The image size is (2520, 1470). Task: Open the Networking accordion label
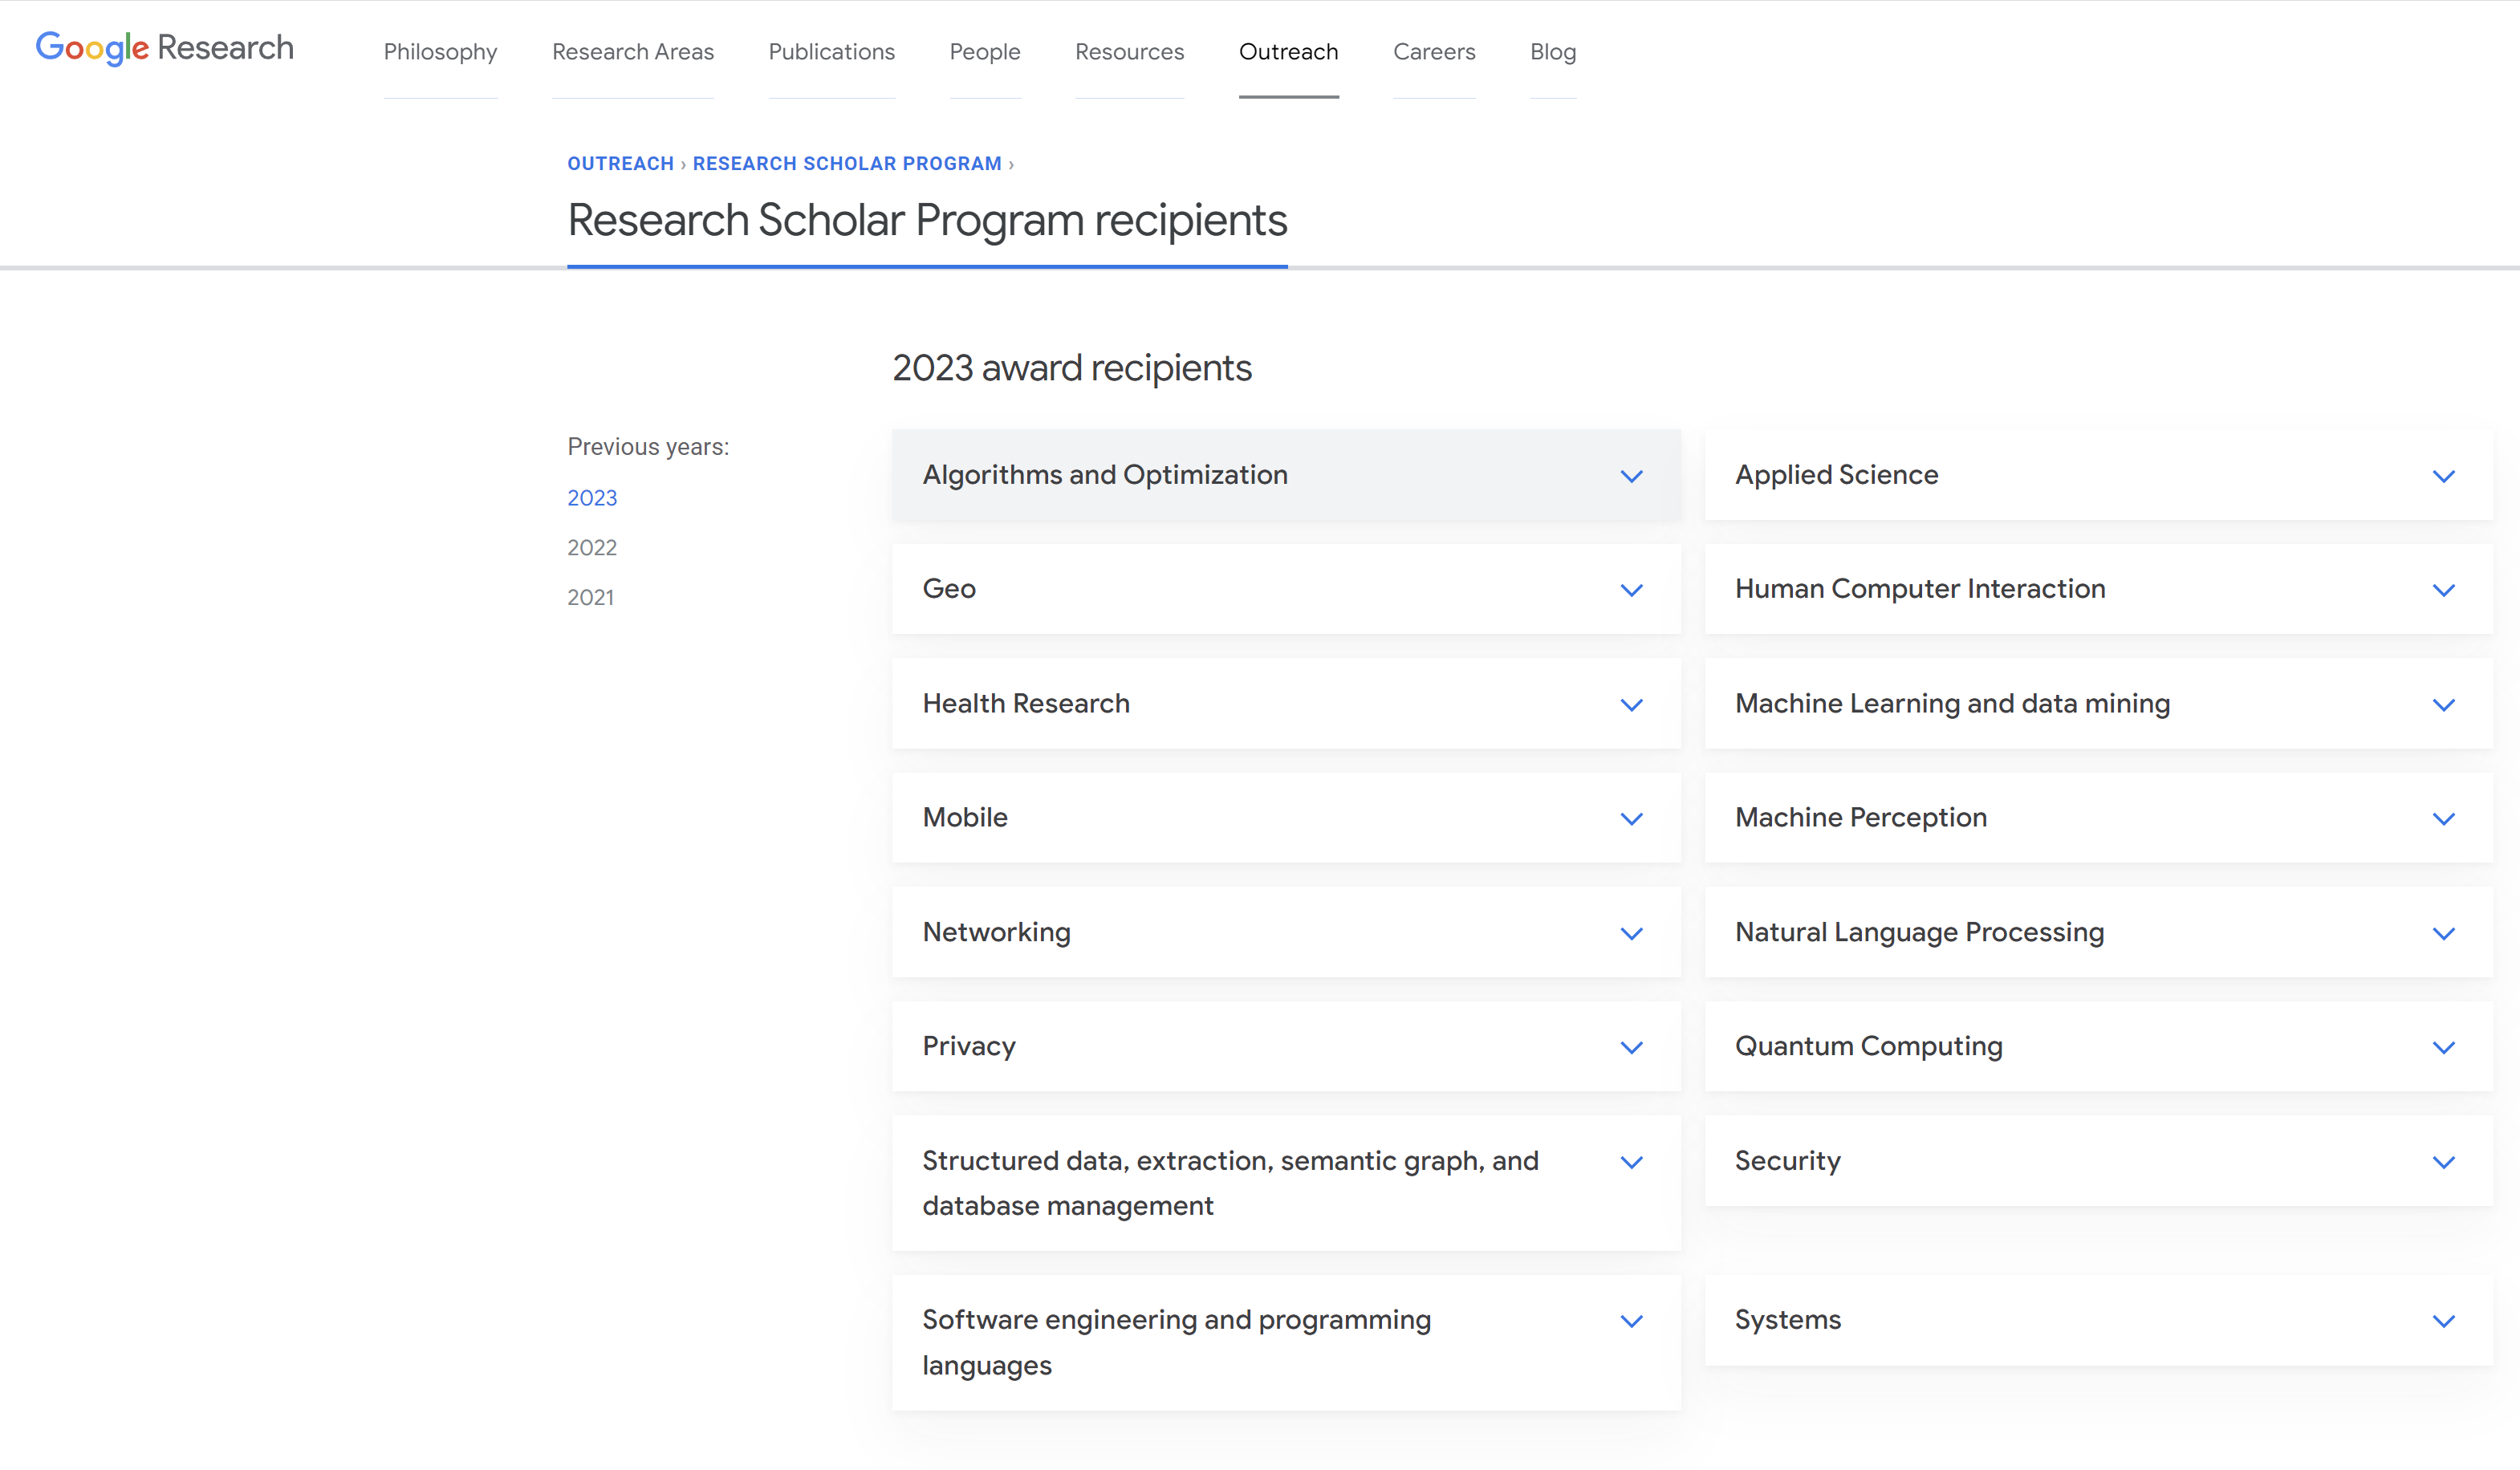click(x=996, y=933)
